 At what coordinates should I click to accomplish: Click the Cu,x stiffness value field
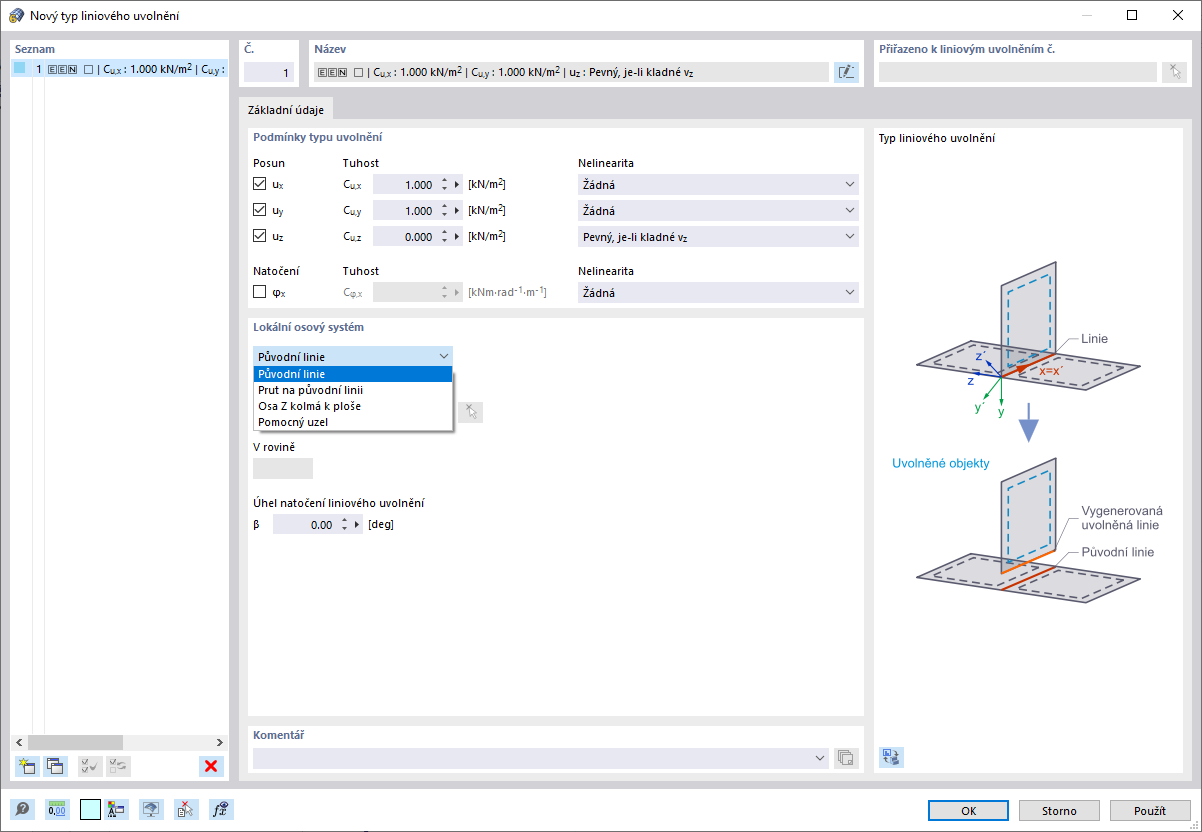pyautogui.click(x=405, y=185)
